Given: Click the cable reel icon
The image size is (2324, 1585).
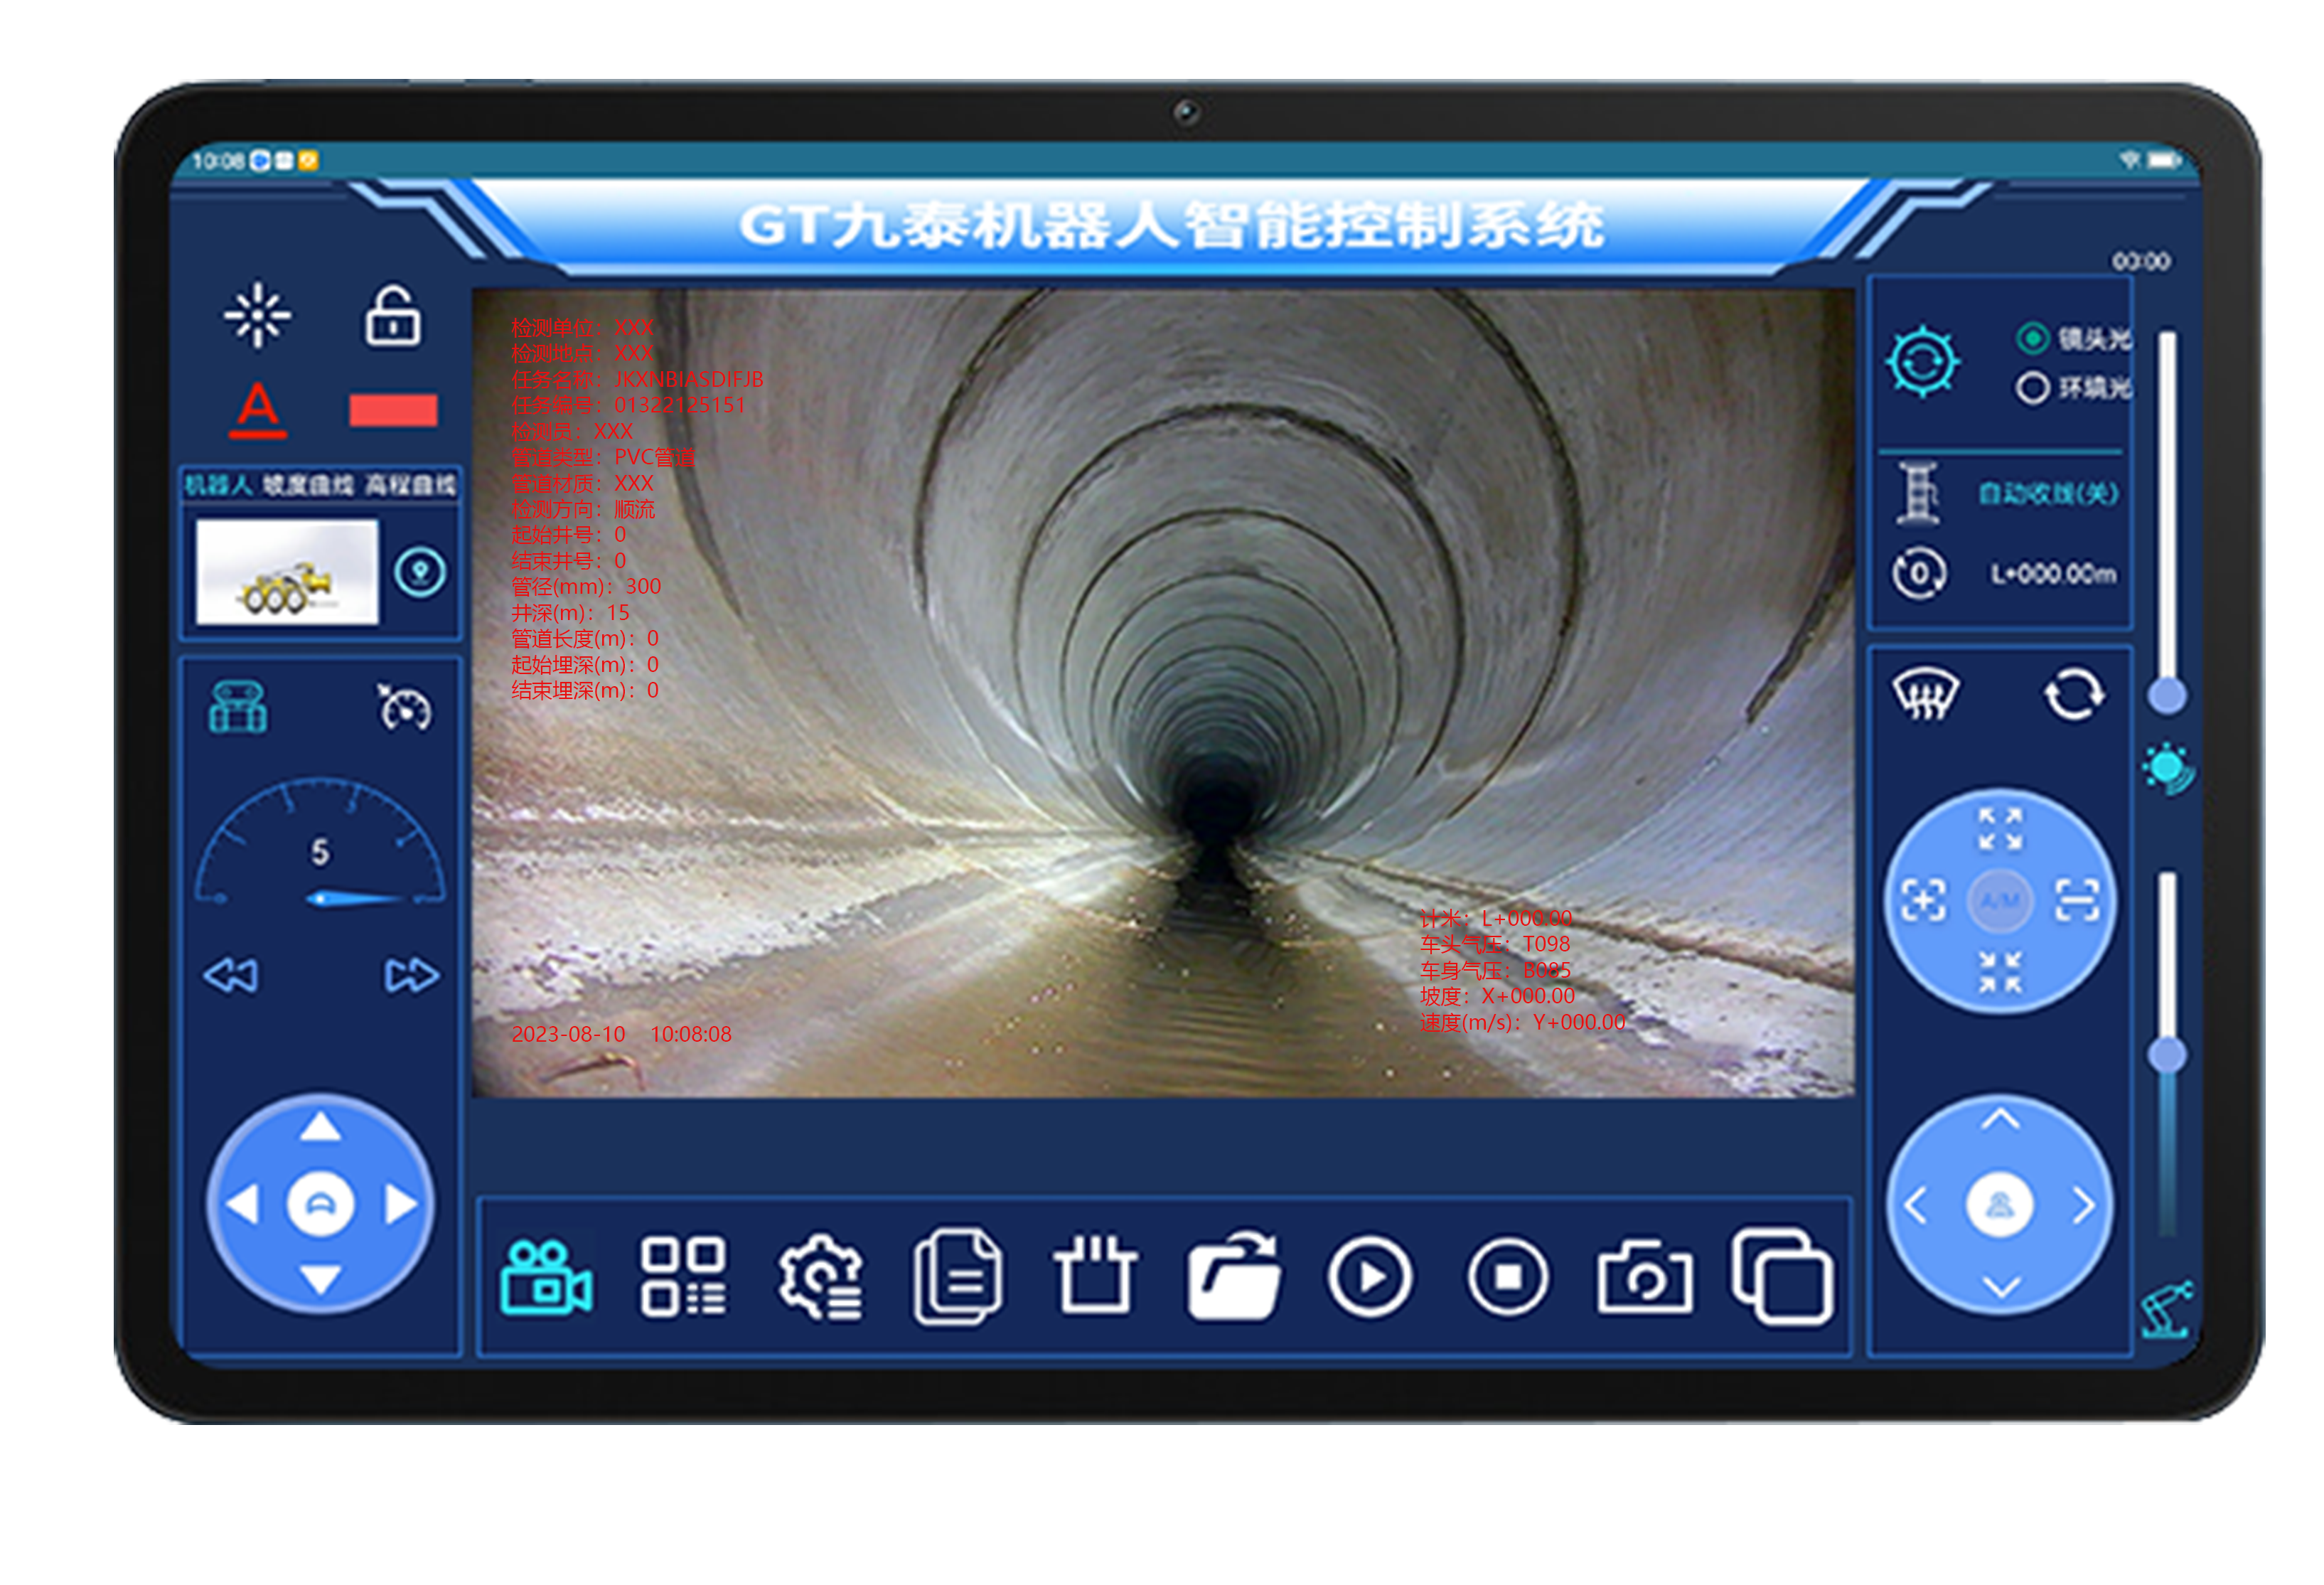Looking at the screenshot, I should [1918, 493].
